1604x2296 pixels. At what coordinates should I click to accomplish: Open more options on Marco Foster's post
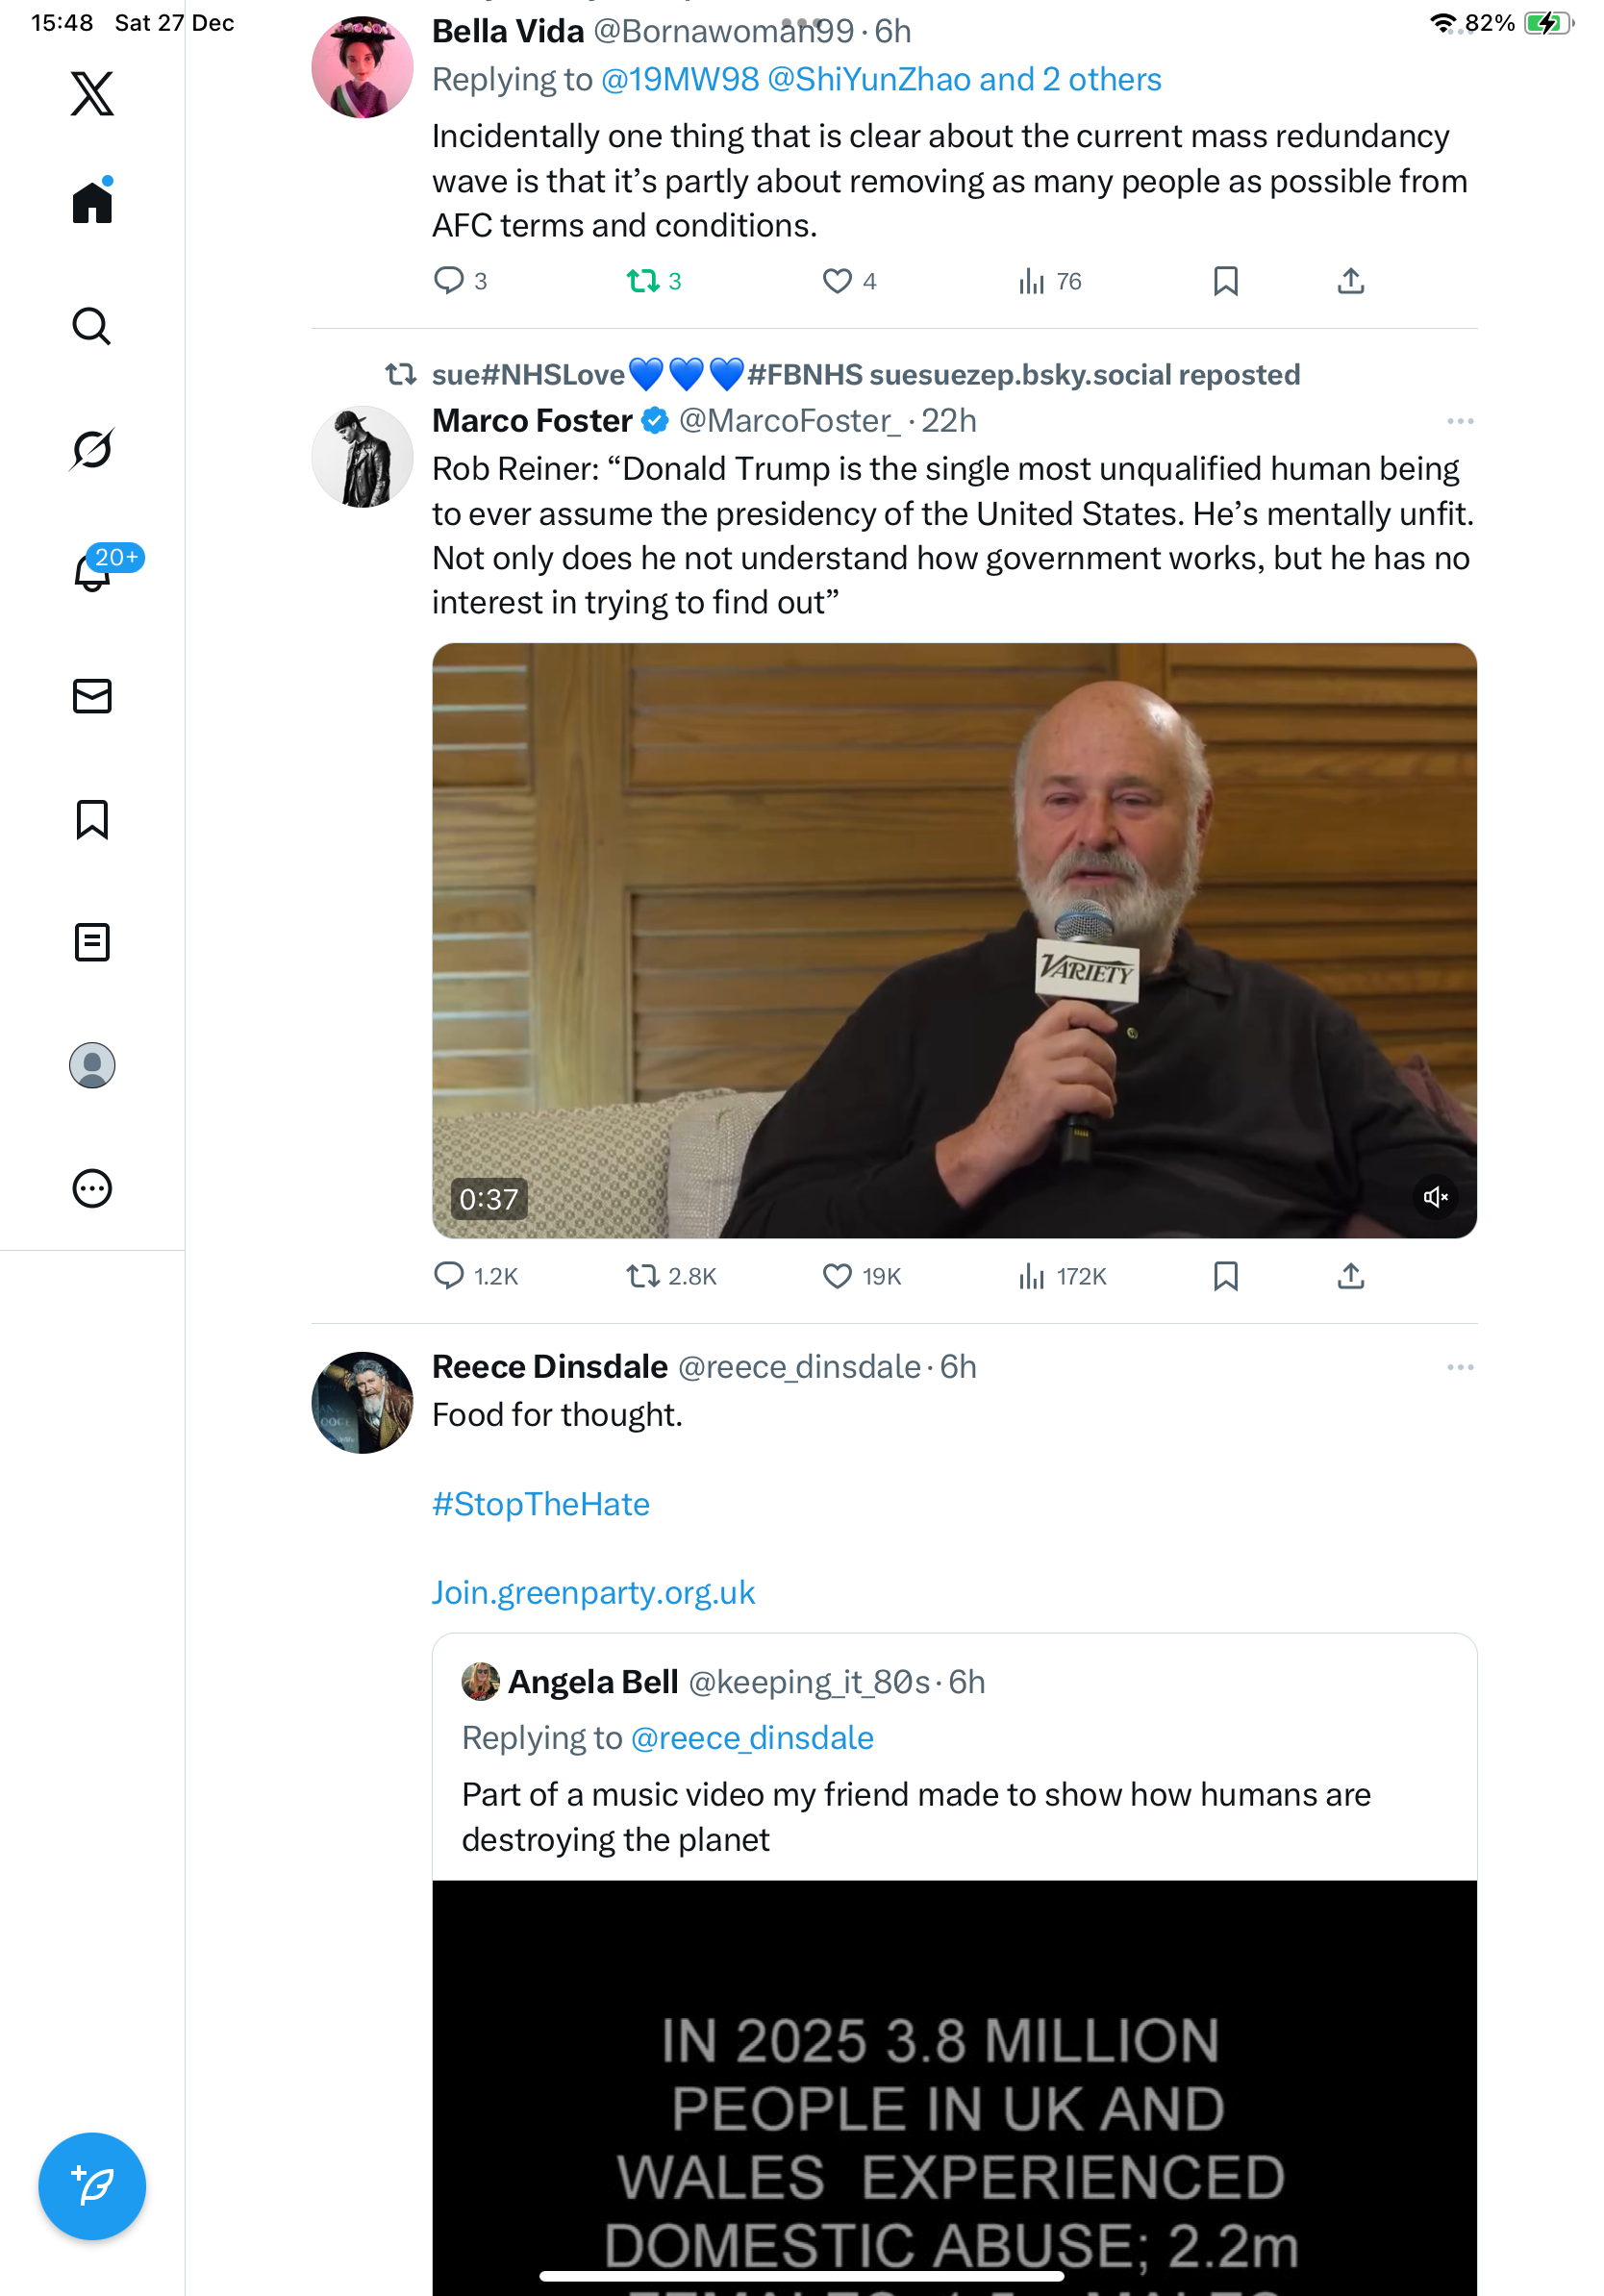1459,421
